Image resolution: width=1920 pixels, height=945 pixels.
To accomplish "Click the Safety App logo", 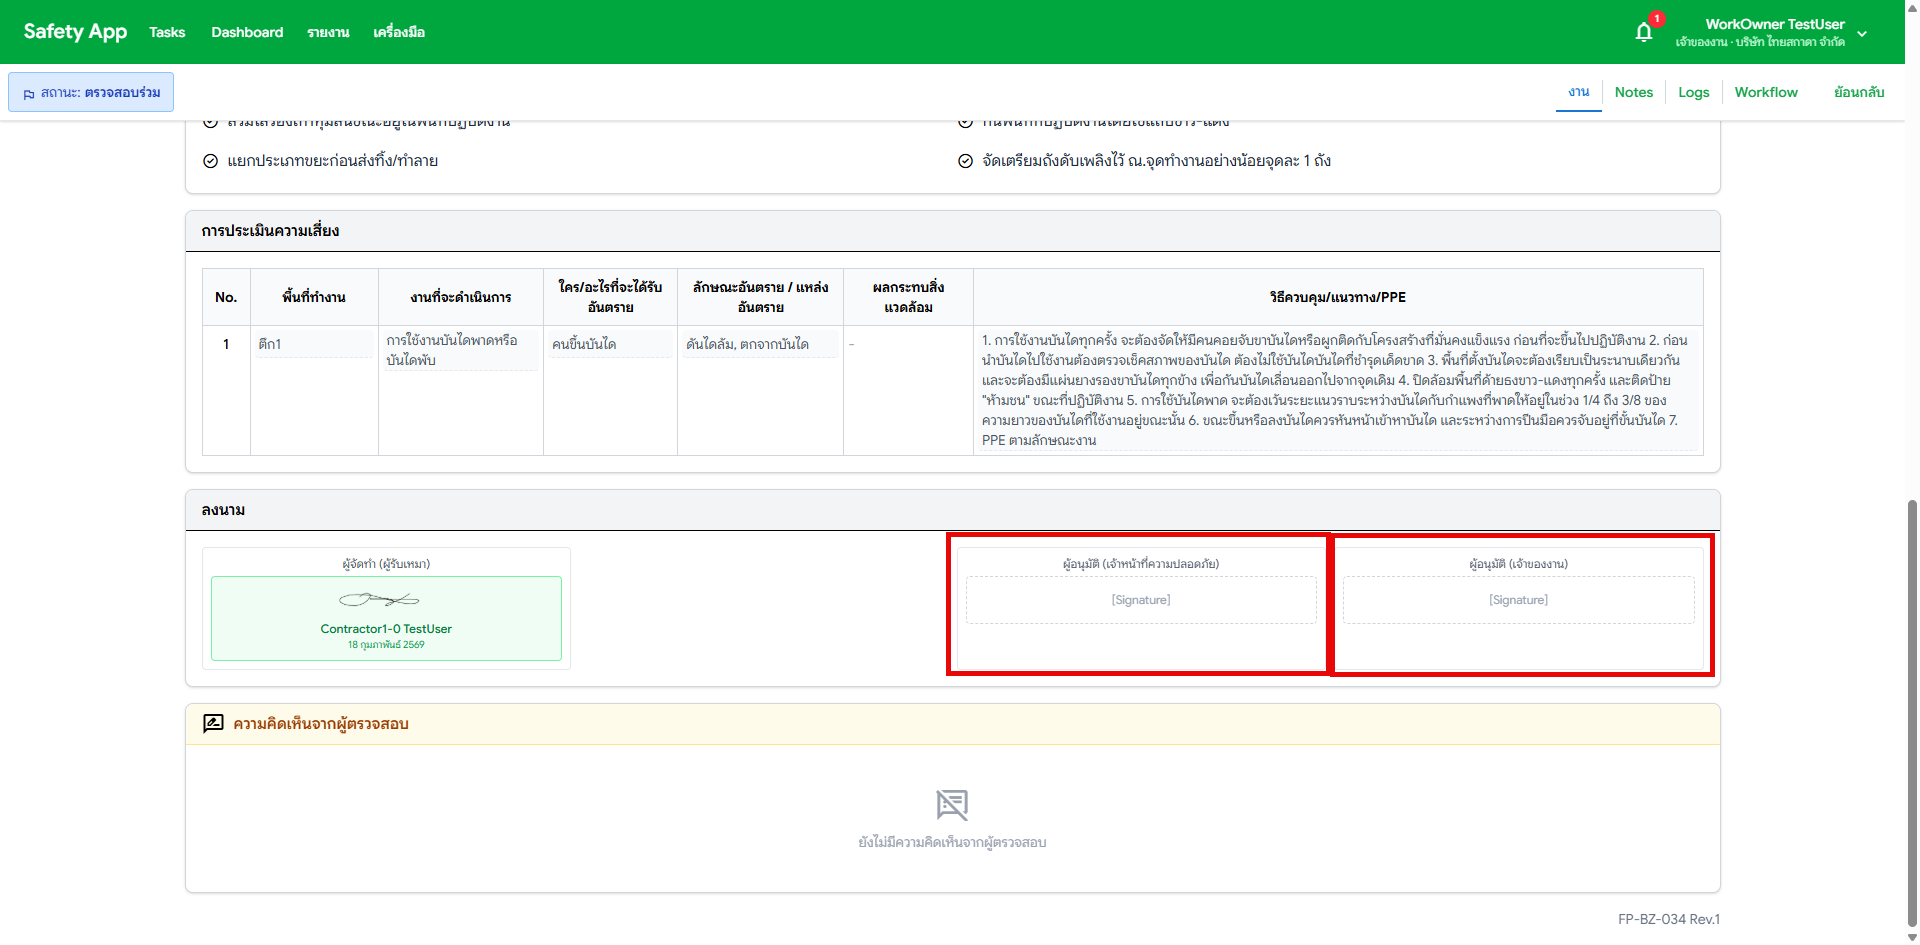I will (75, 32).
